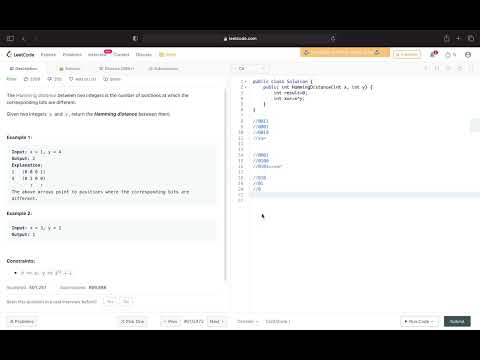Reload the page with the refresh icon

333,38
